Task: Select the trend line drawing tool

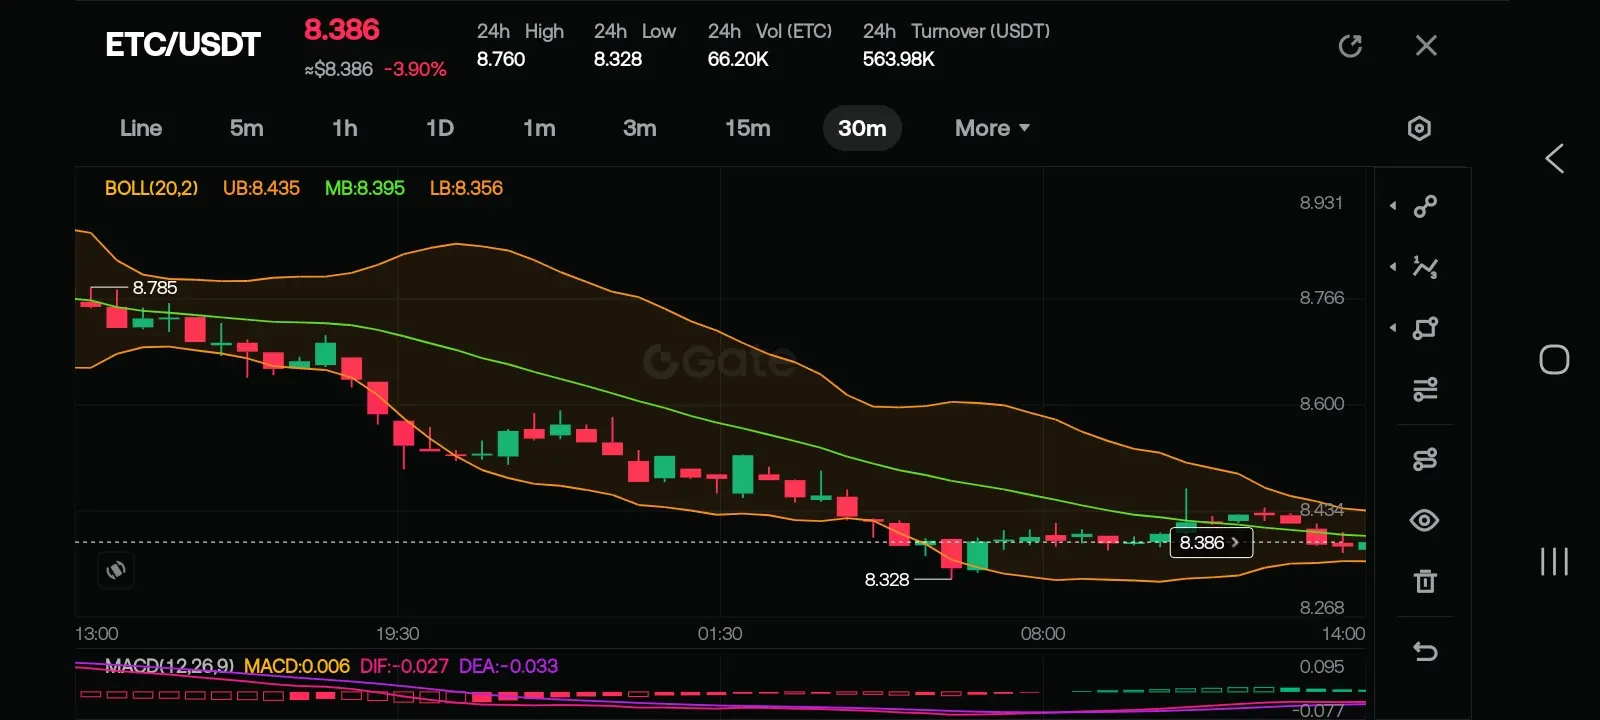Action: point(1425,206)
